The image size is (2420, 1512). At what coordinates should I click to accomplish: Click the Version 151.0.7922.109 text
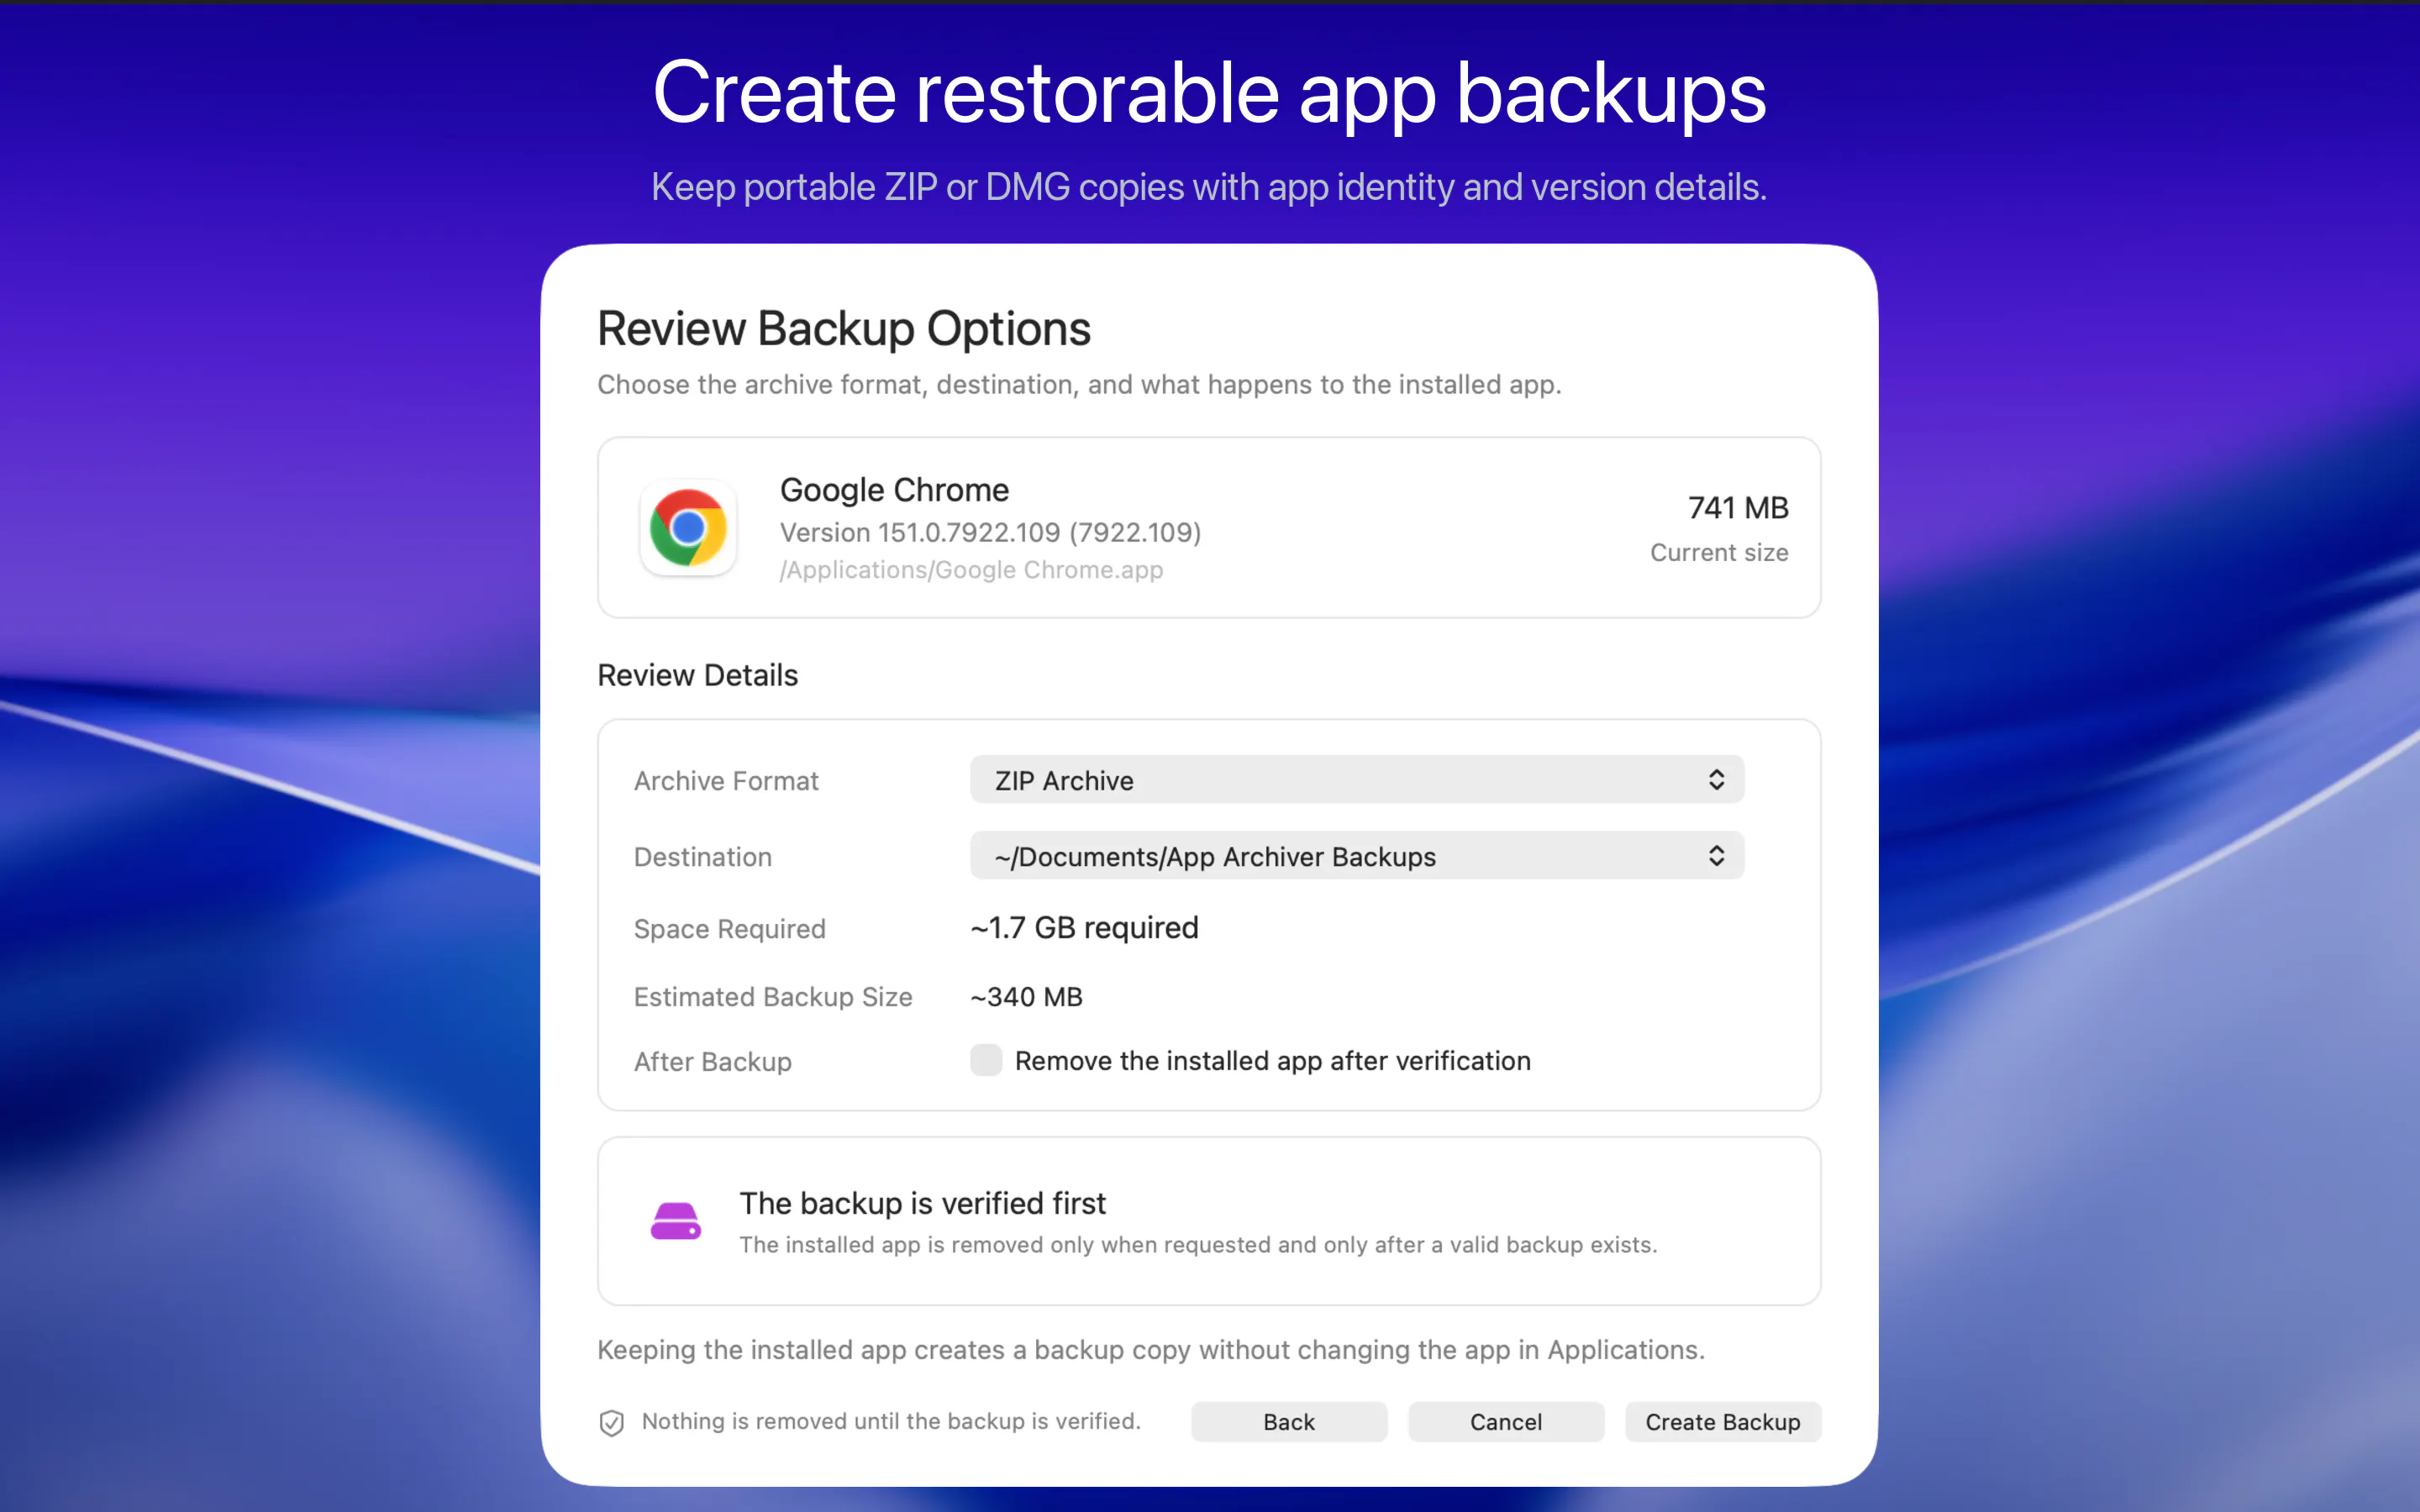990,532
